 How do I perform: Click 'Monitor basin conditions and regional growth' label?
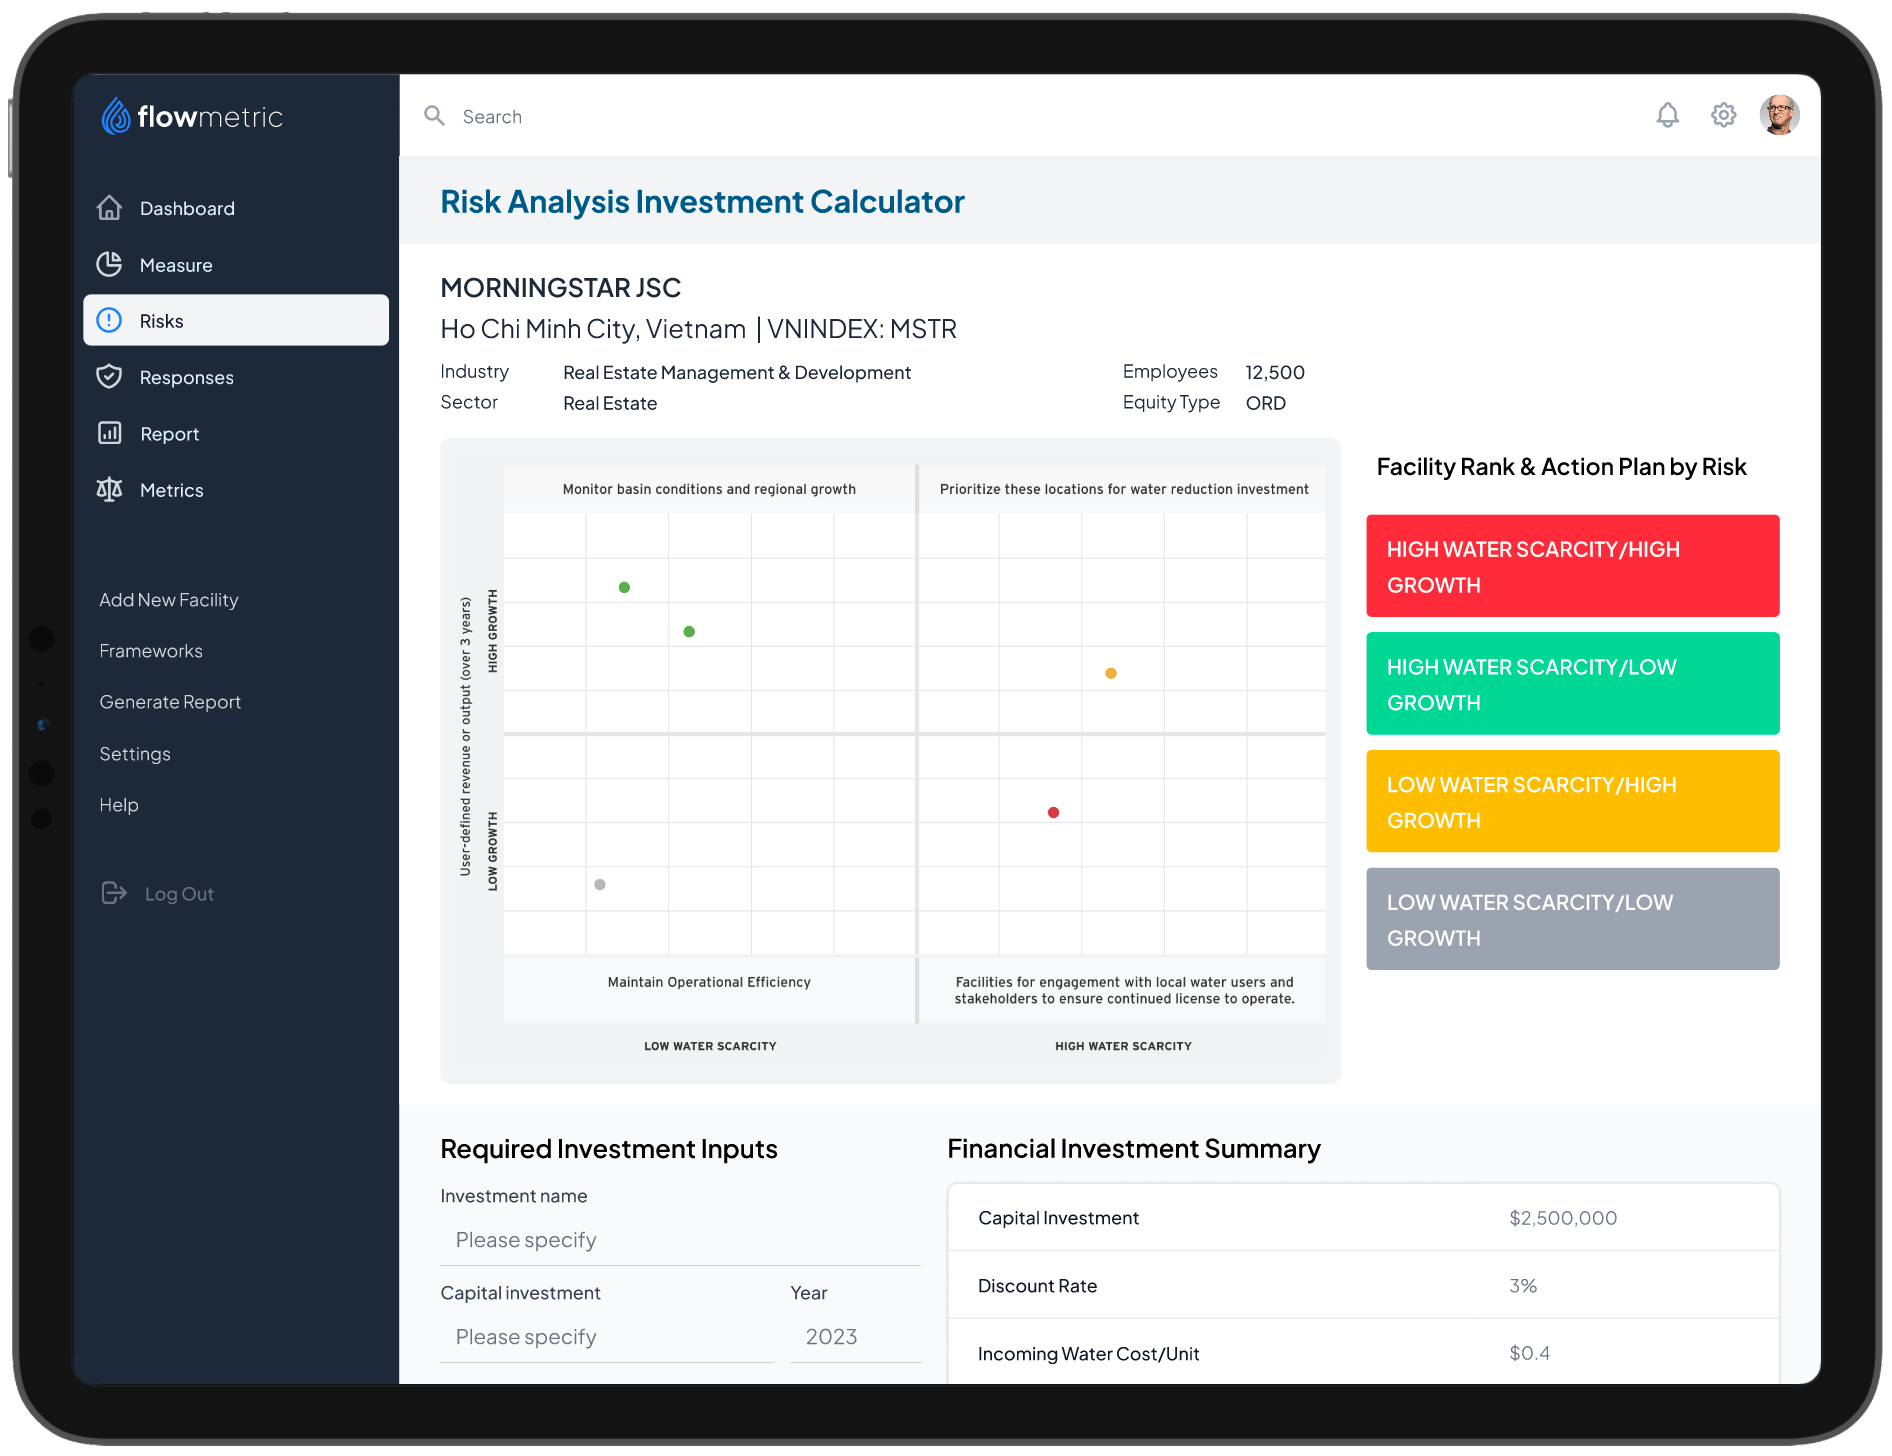[709, 489]
